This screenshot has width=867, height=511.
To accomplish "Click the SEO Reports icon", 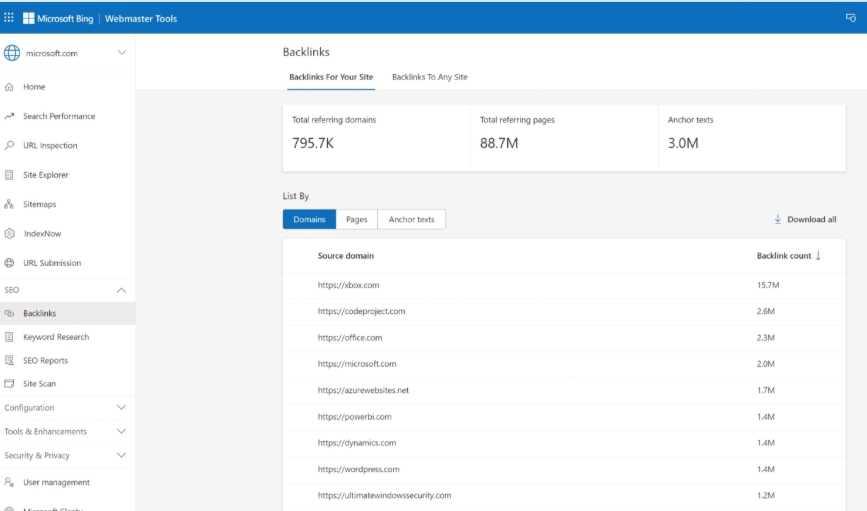I will (x=9, y=360).
